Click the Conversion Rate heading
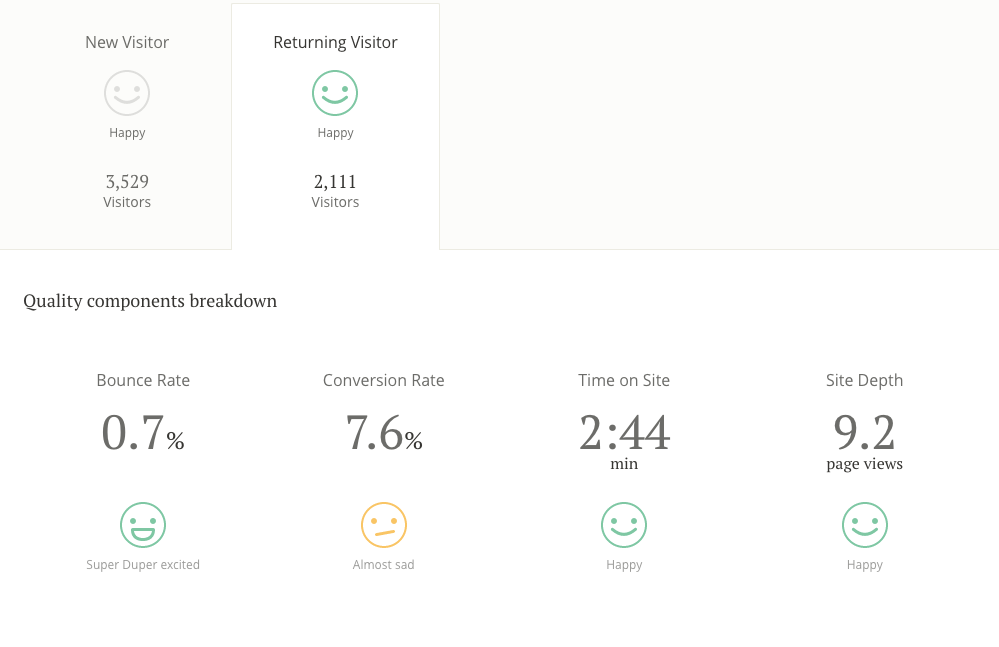This screenshot has width=999, height=647. click(384, 380)
